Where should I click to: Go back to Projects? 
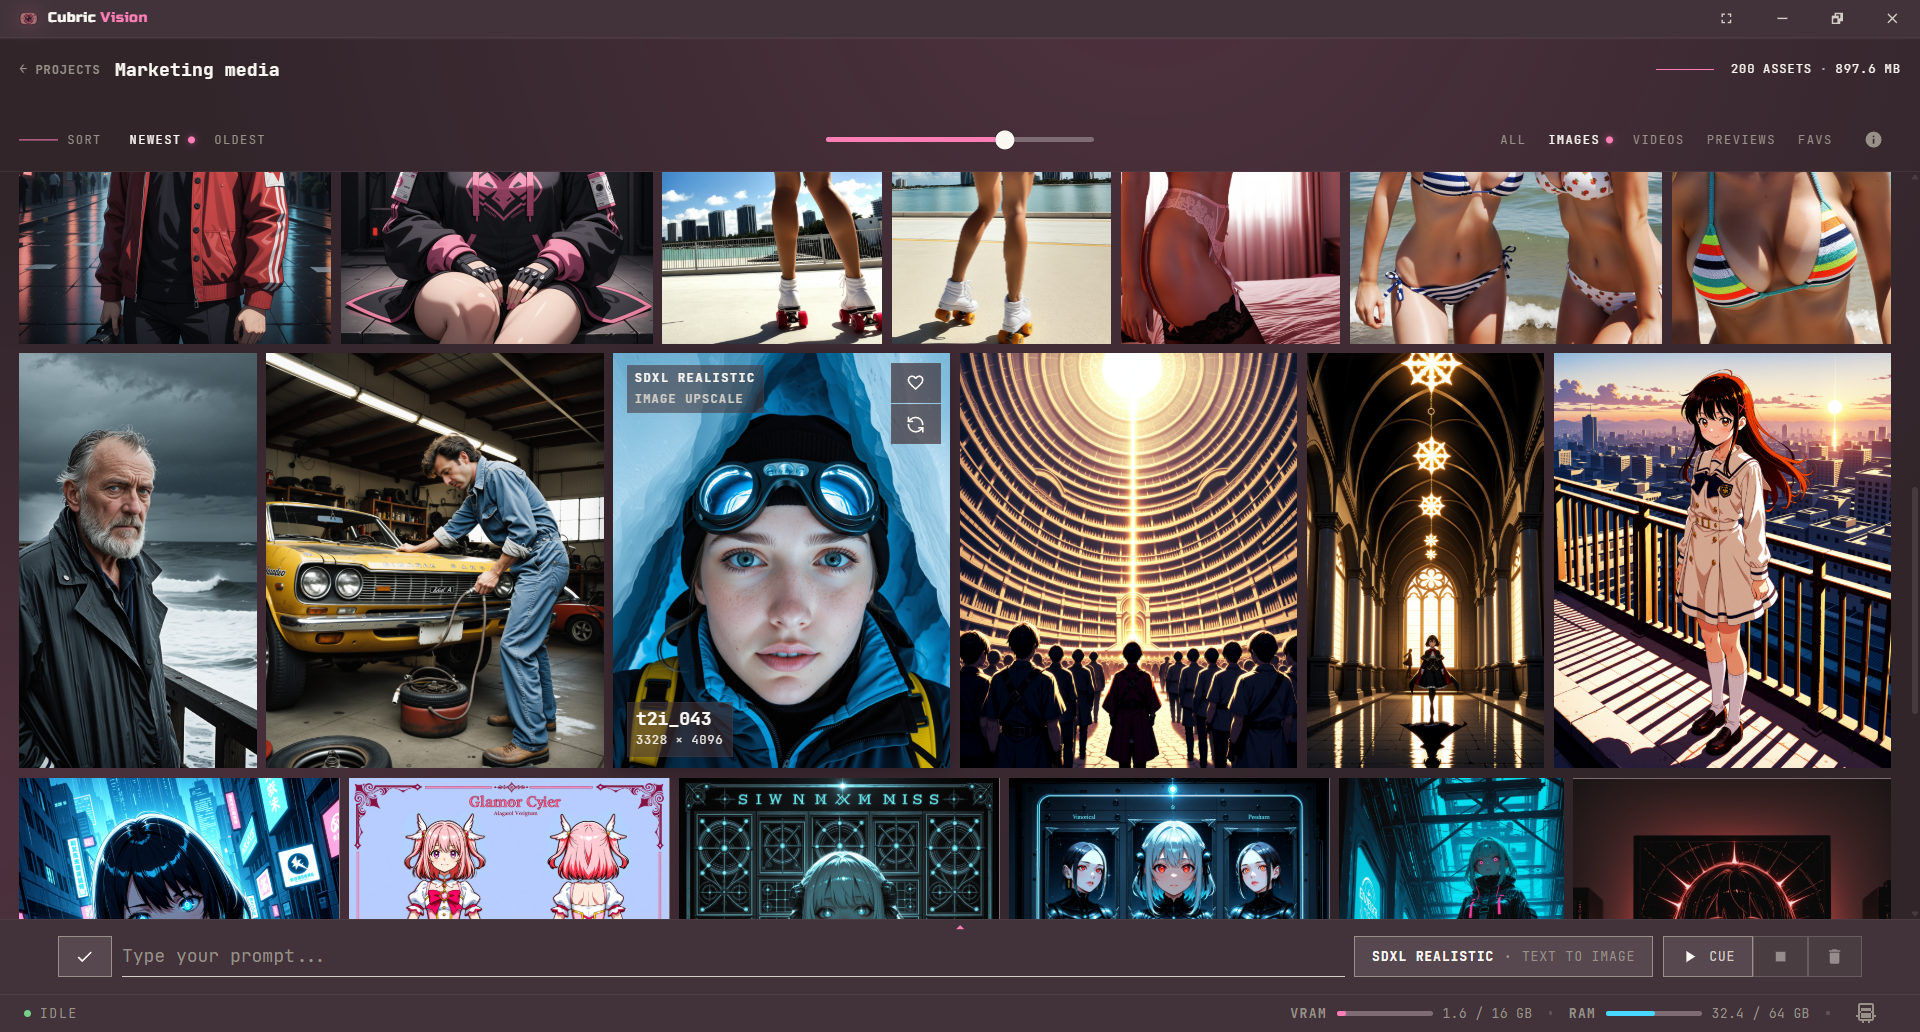[x=60, y=70]
